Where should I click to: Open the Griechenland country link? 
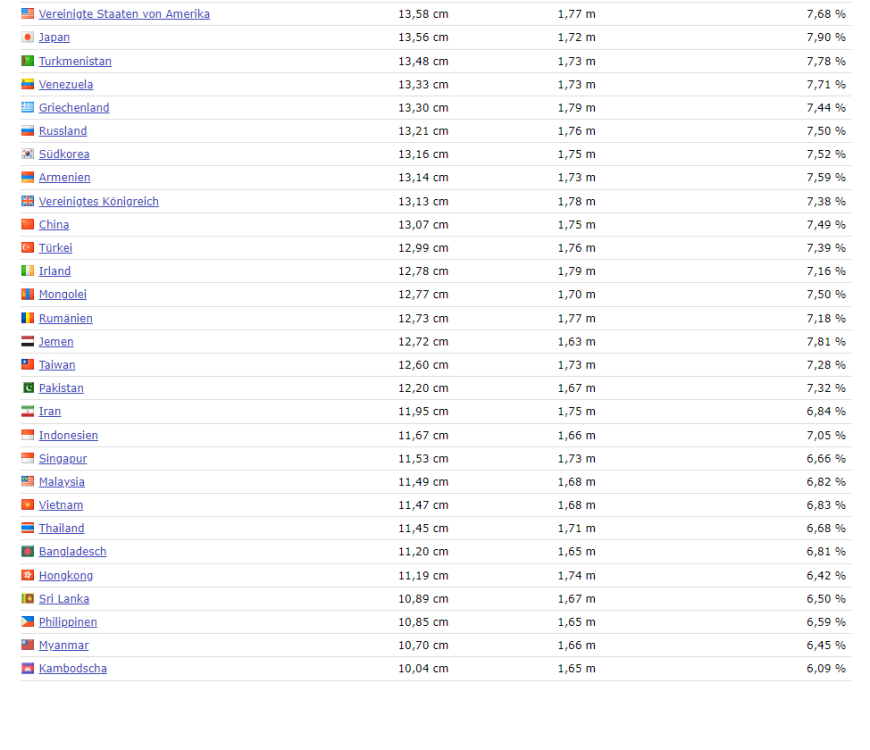(74, 108)
